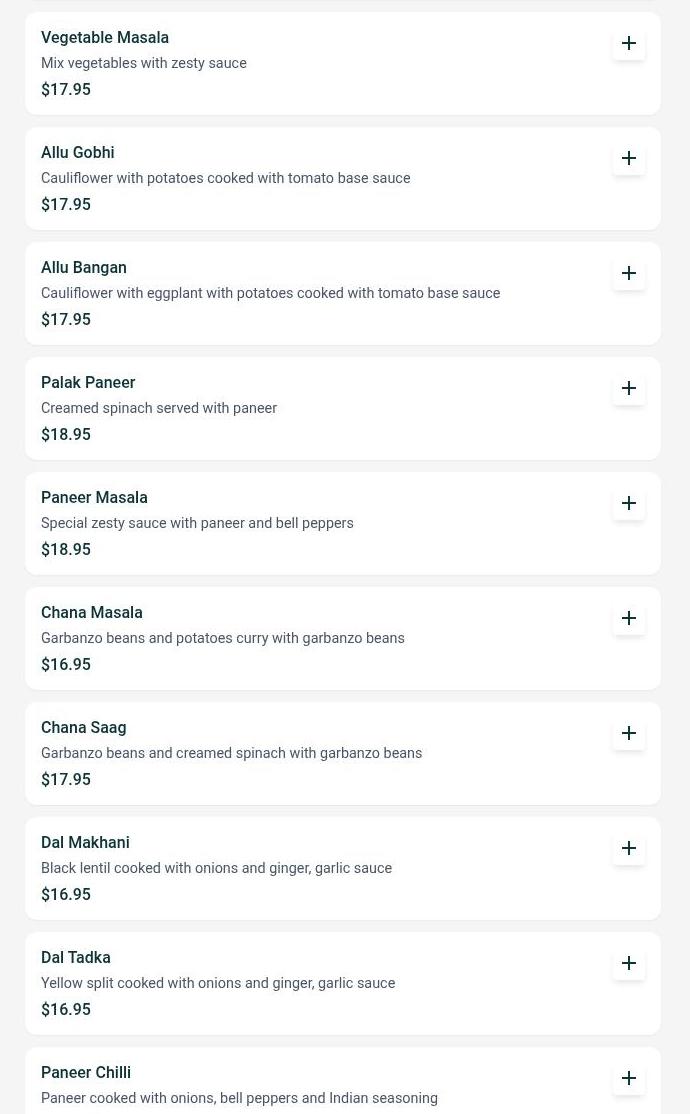Add Chana Saag via plus icon
Image resolution: width=690 pixels, height=1114 pixels.
[x=628, y=734]
